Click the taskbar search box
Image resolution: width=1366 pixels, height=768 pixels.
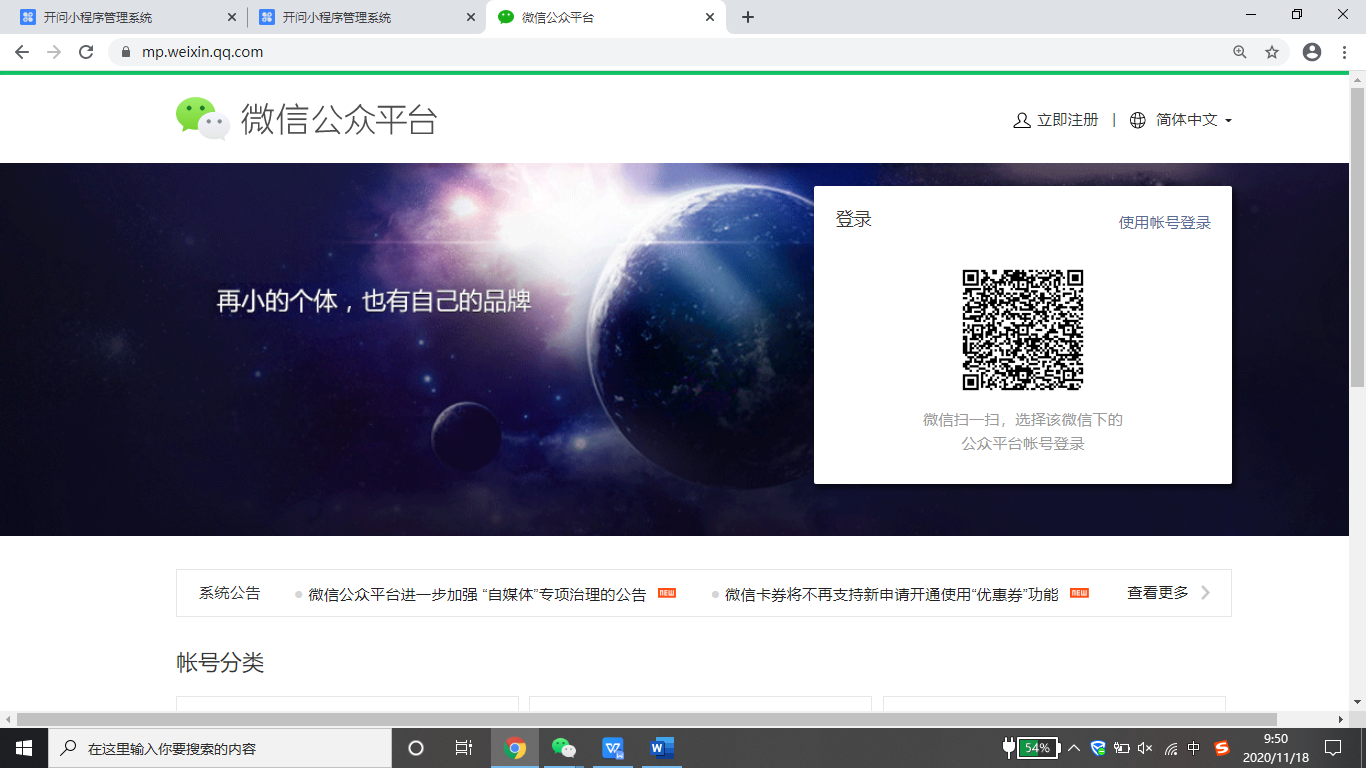click(220, 748)
